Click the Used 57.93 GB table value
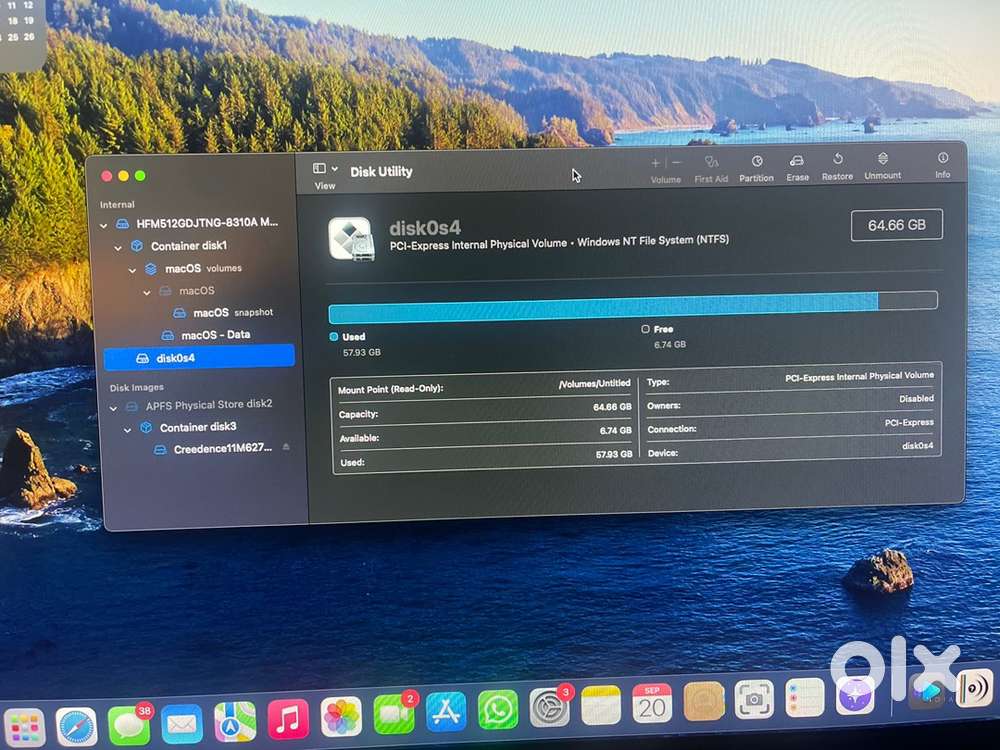This screenshot has height=750, width=1000. point(614,454)
